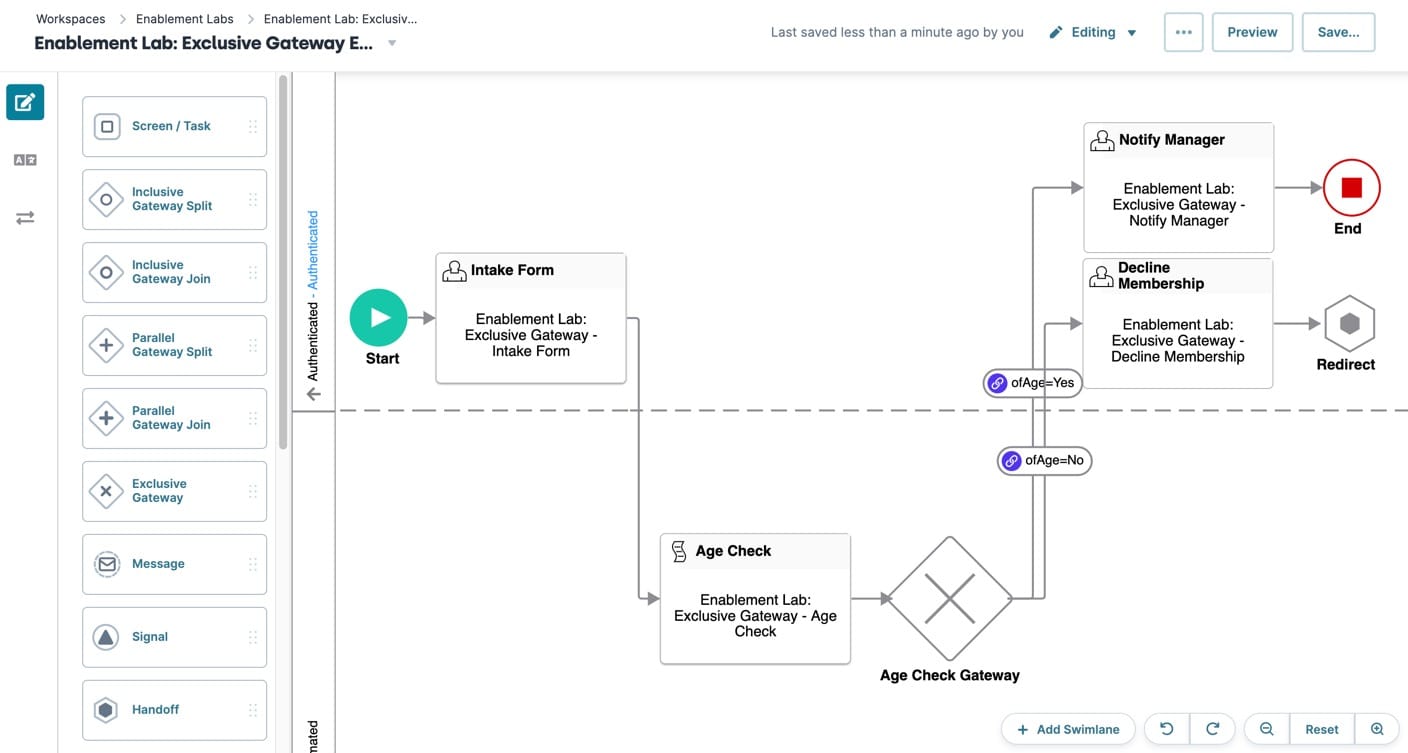This screenshot has width=1408, height=753.
Task: Click the user icon on Intake Form
Action: pos(455,270)
